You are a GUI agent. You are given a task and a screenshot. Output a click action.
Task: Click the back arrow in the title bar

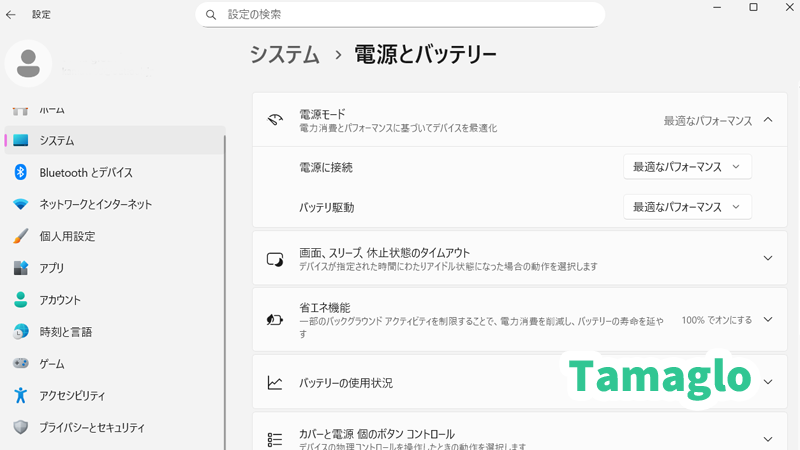pos(11,15)
